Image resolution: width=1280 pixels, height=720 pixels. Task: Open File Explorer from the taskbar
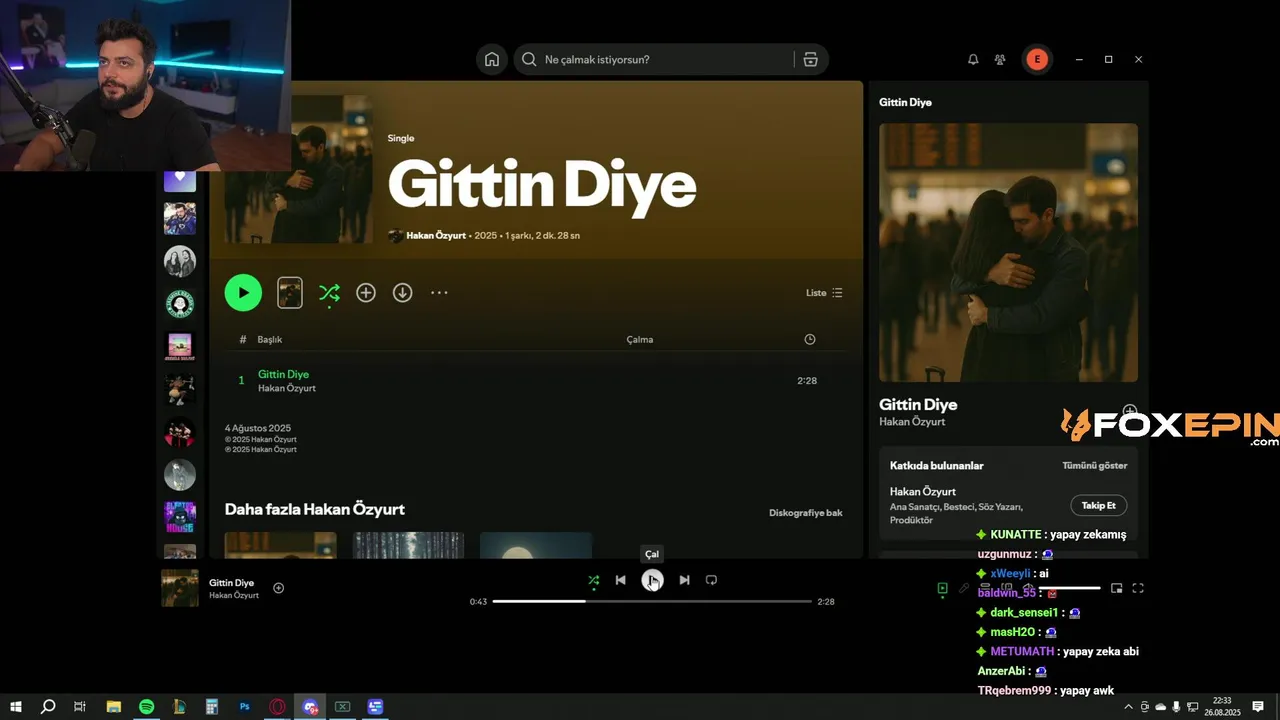(x=113, y=707)
